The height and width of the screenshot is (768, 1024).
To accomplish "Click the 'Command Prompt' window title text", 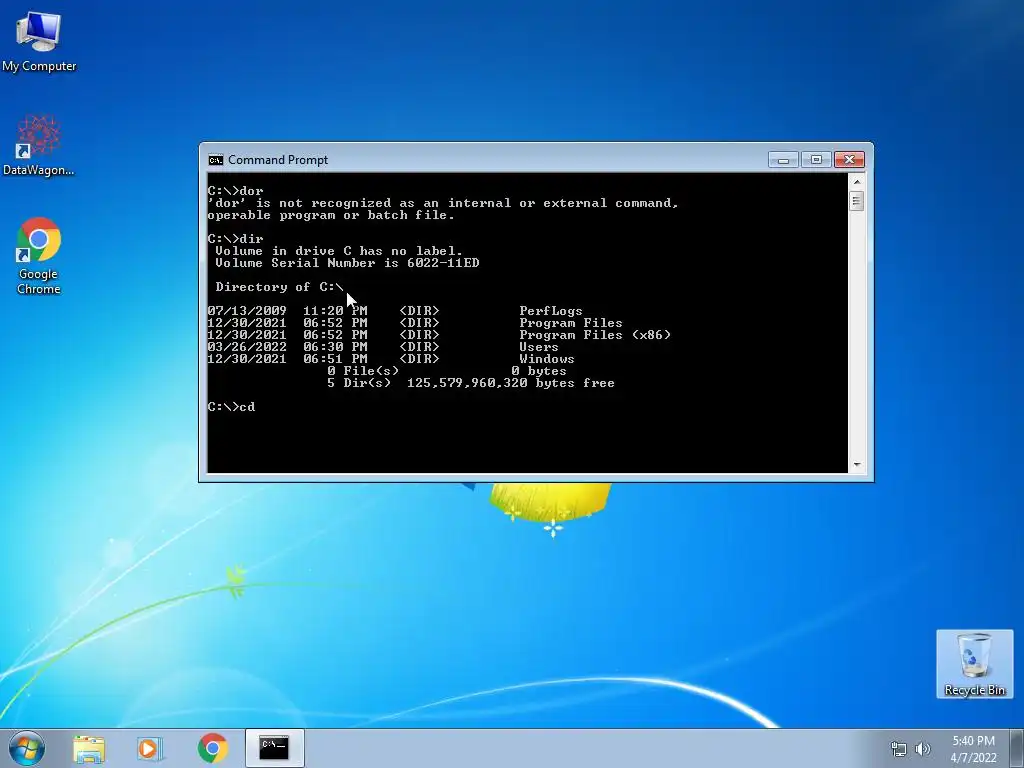I will pos(278,160).
